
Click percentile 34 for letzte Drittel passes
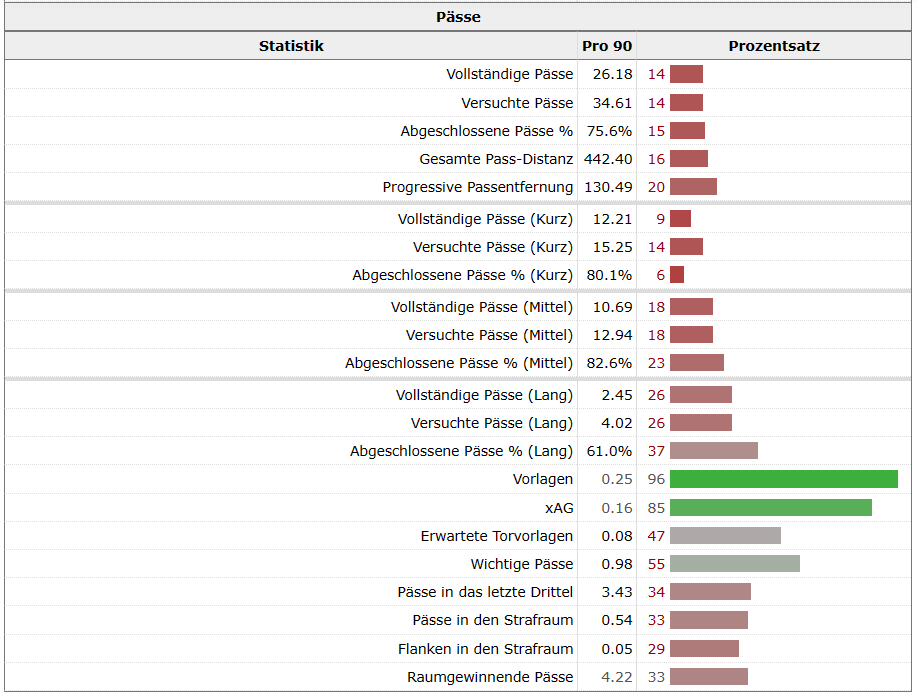pos(656,593)
